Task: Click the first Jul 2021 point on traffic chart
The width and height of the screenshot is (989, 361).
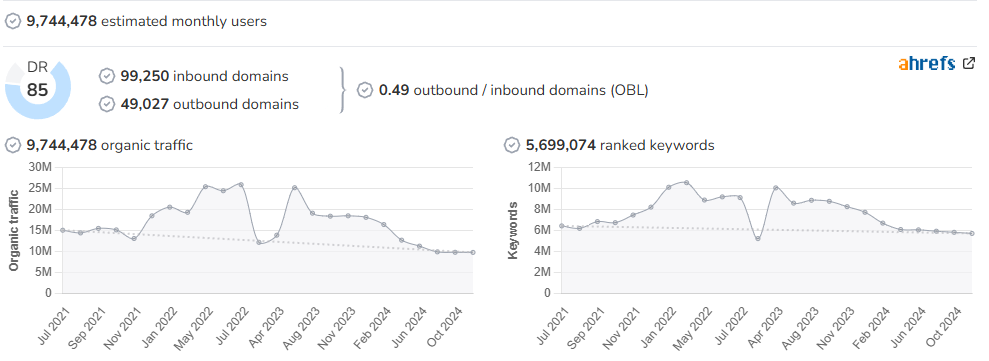Action: tap(62, 230)
